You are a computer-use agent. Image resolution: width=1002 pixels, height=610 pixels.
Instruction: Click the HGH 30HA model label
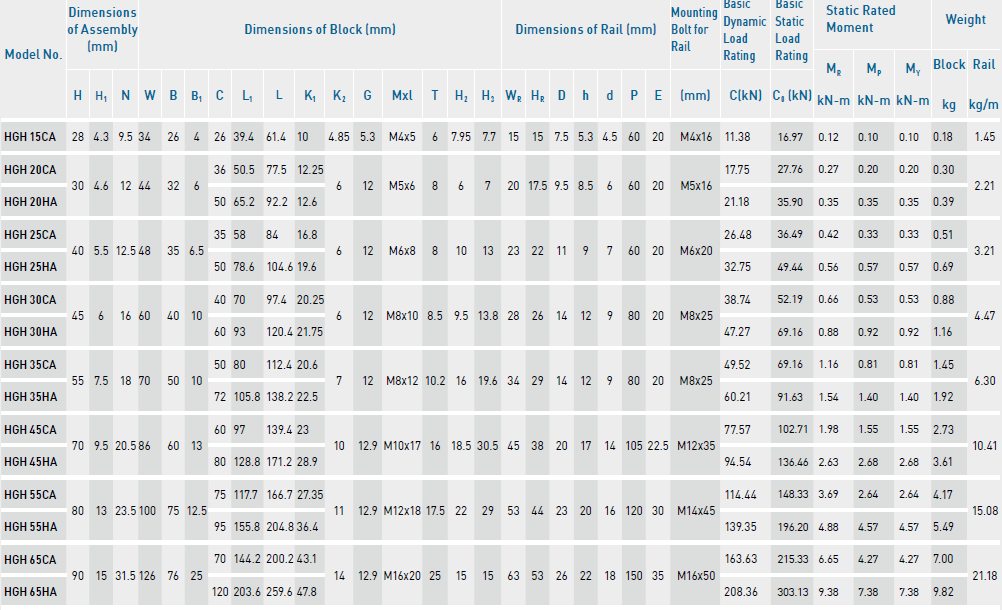tap(30, 331)
